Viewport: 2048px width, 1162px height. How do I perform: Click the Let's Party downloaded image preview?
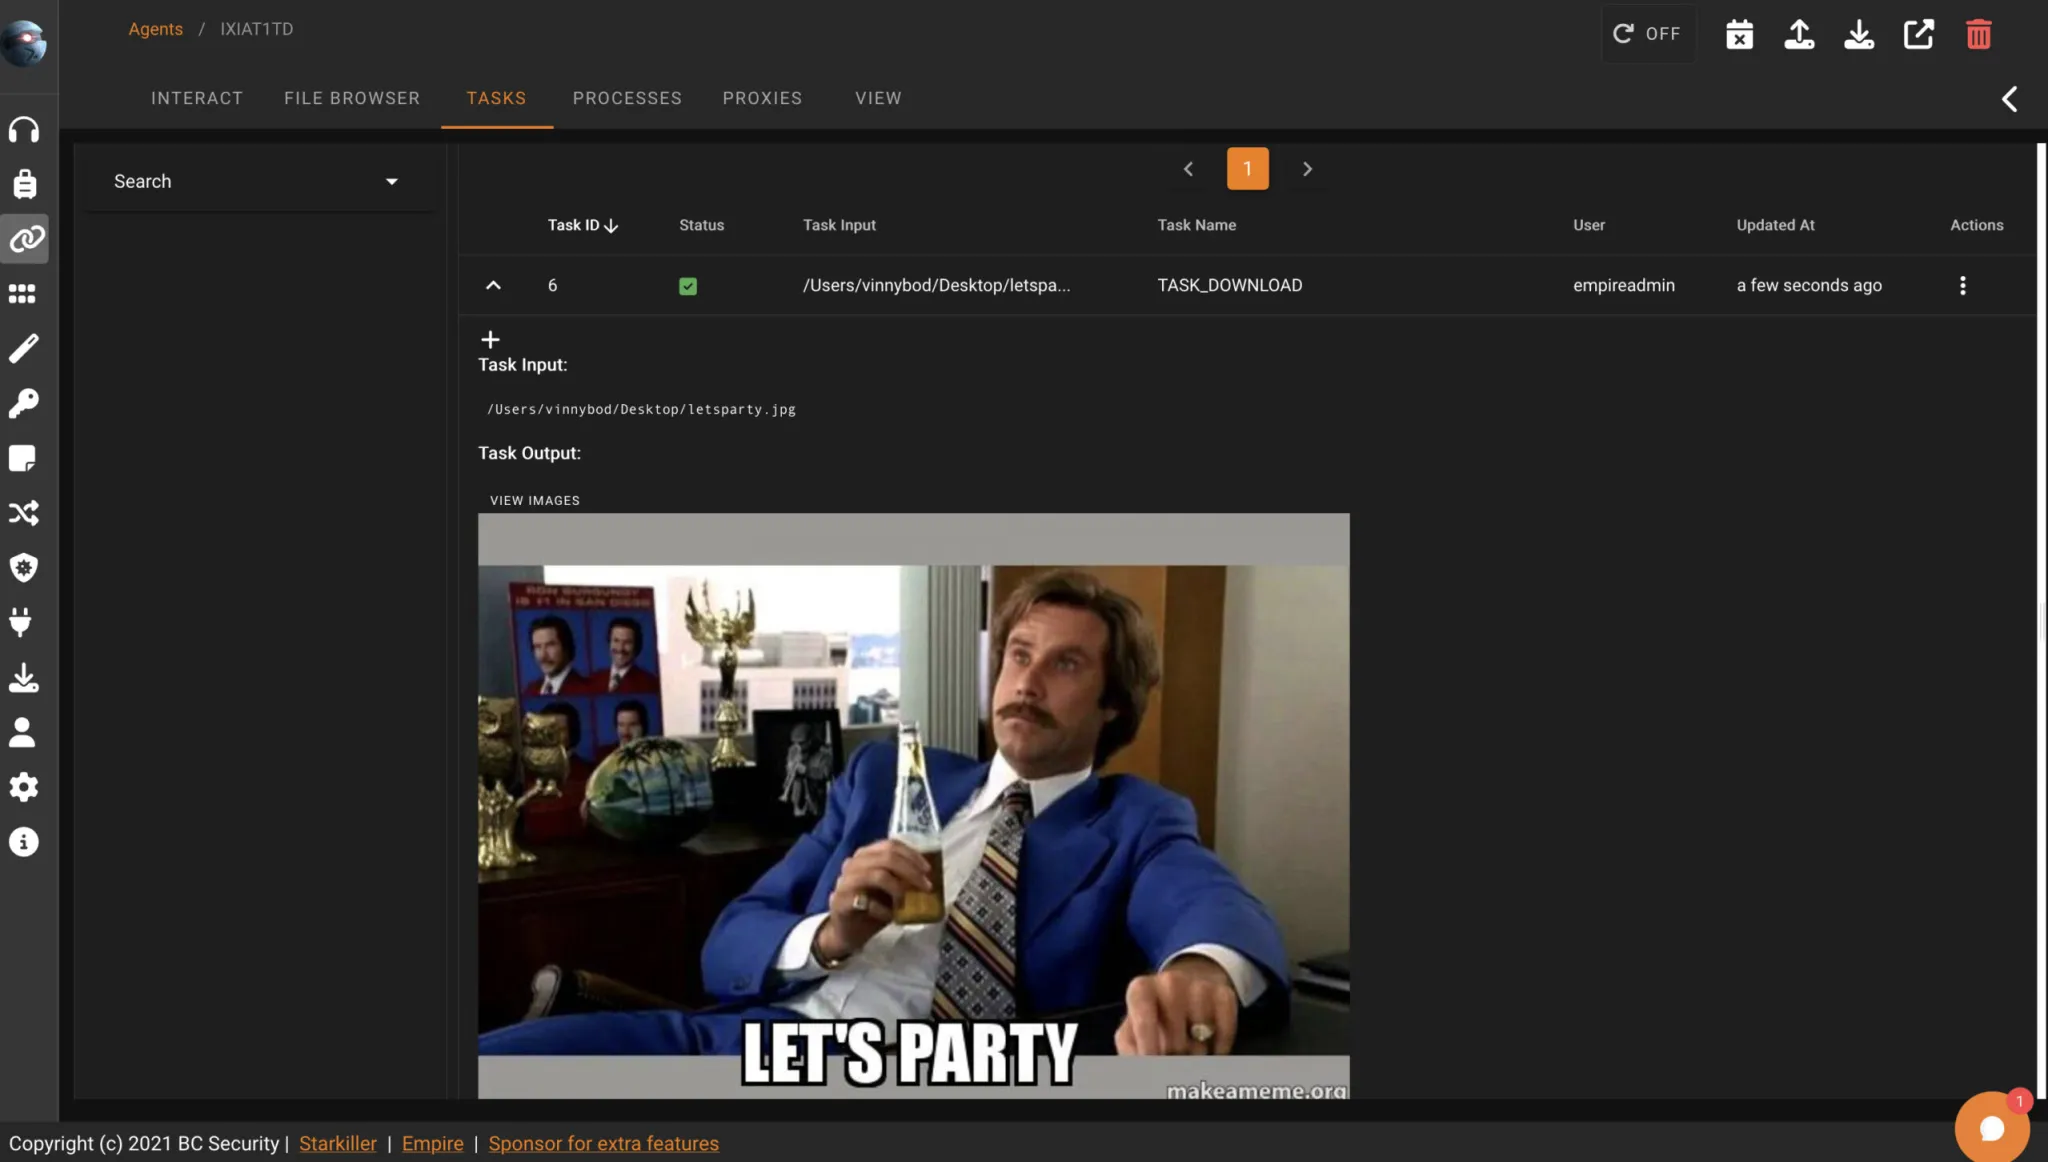913,805
